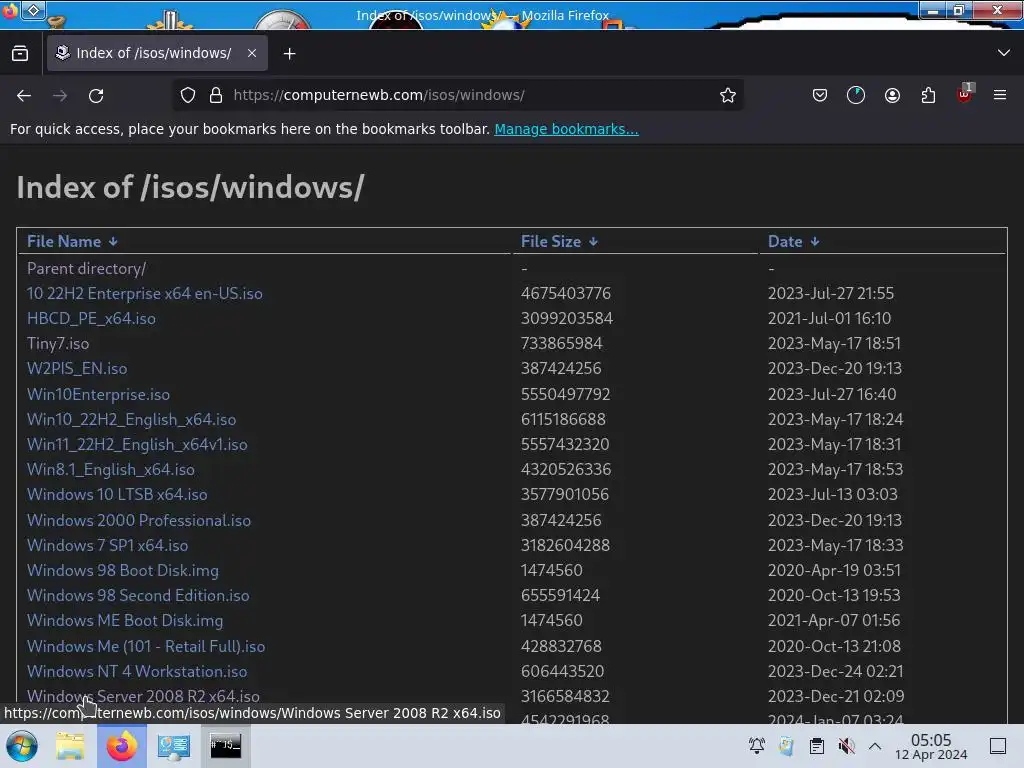
Task: Download W2PIS_EN.iso
Action: tap(77, 369)
